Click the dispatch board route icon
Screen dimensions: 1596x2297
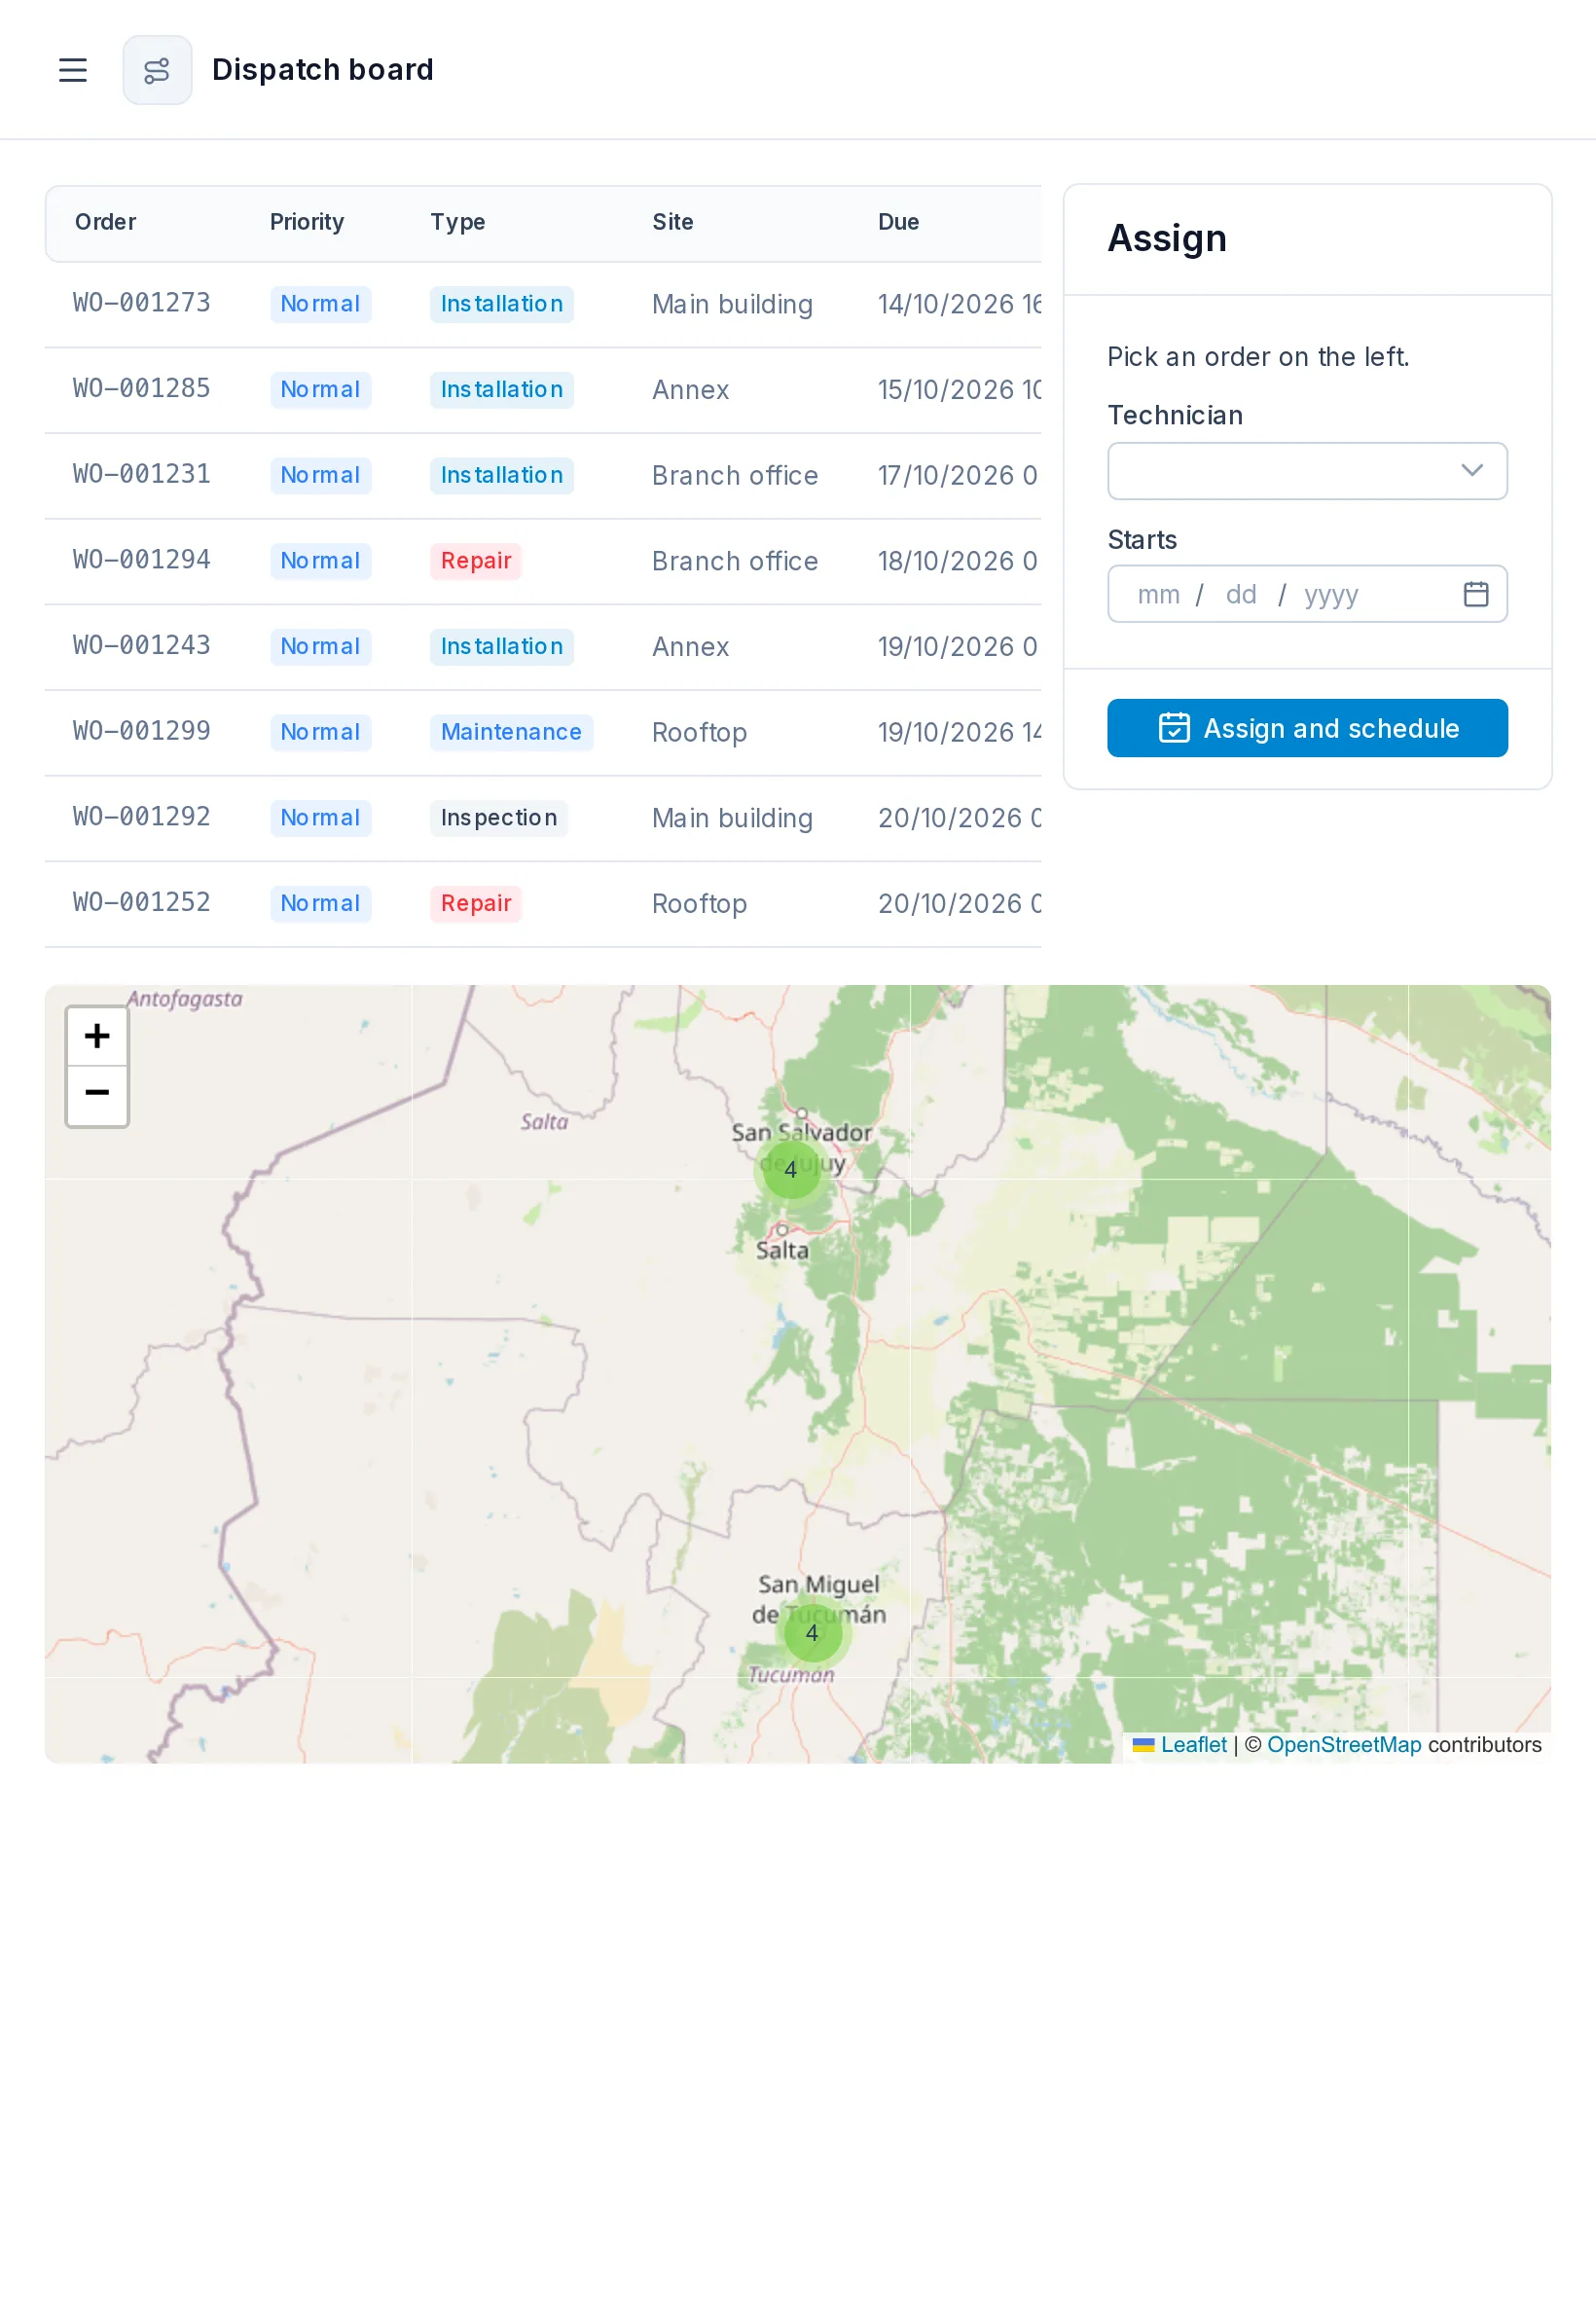pos(157,70)
